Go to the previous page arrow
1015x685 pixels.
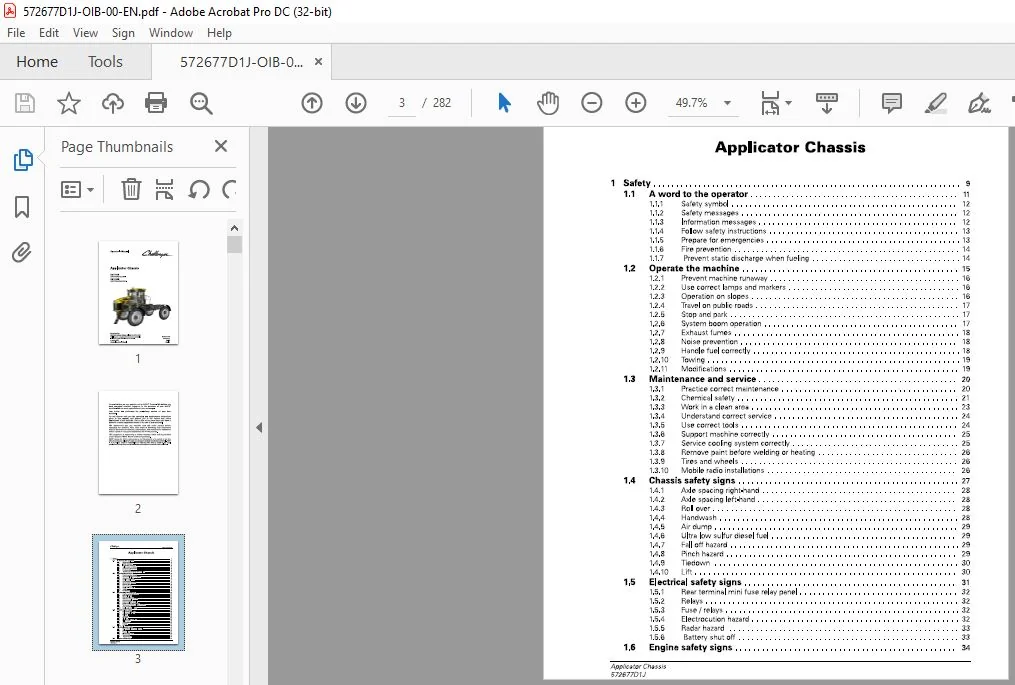tap(312, 103)
